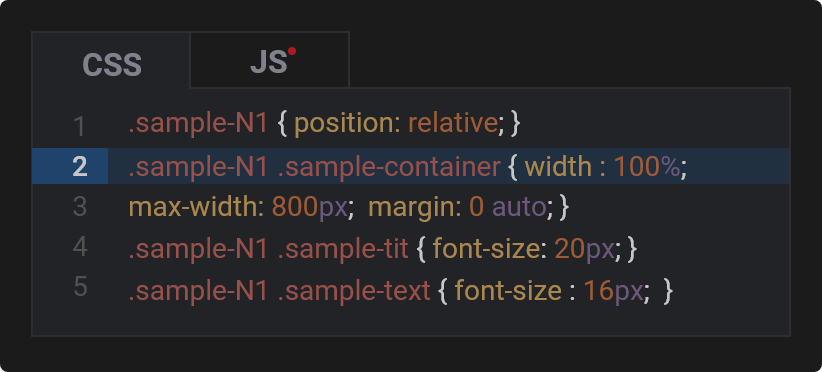The height and width of the screenshot is (372, 822).
Task: Click the .sample-text selector
Action: 353,290
